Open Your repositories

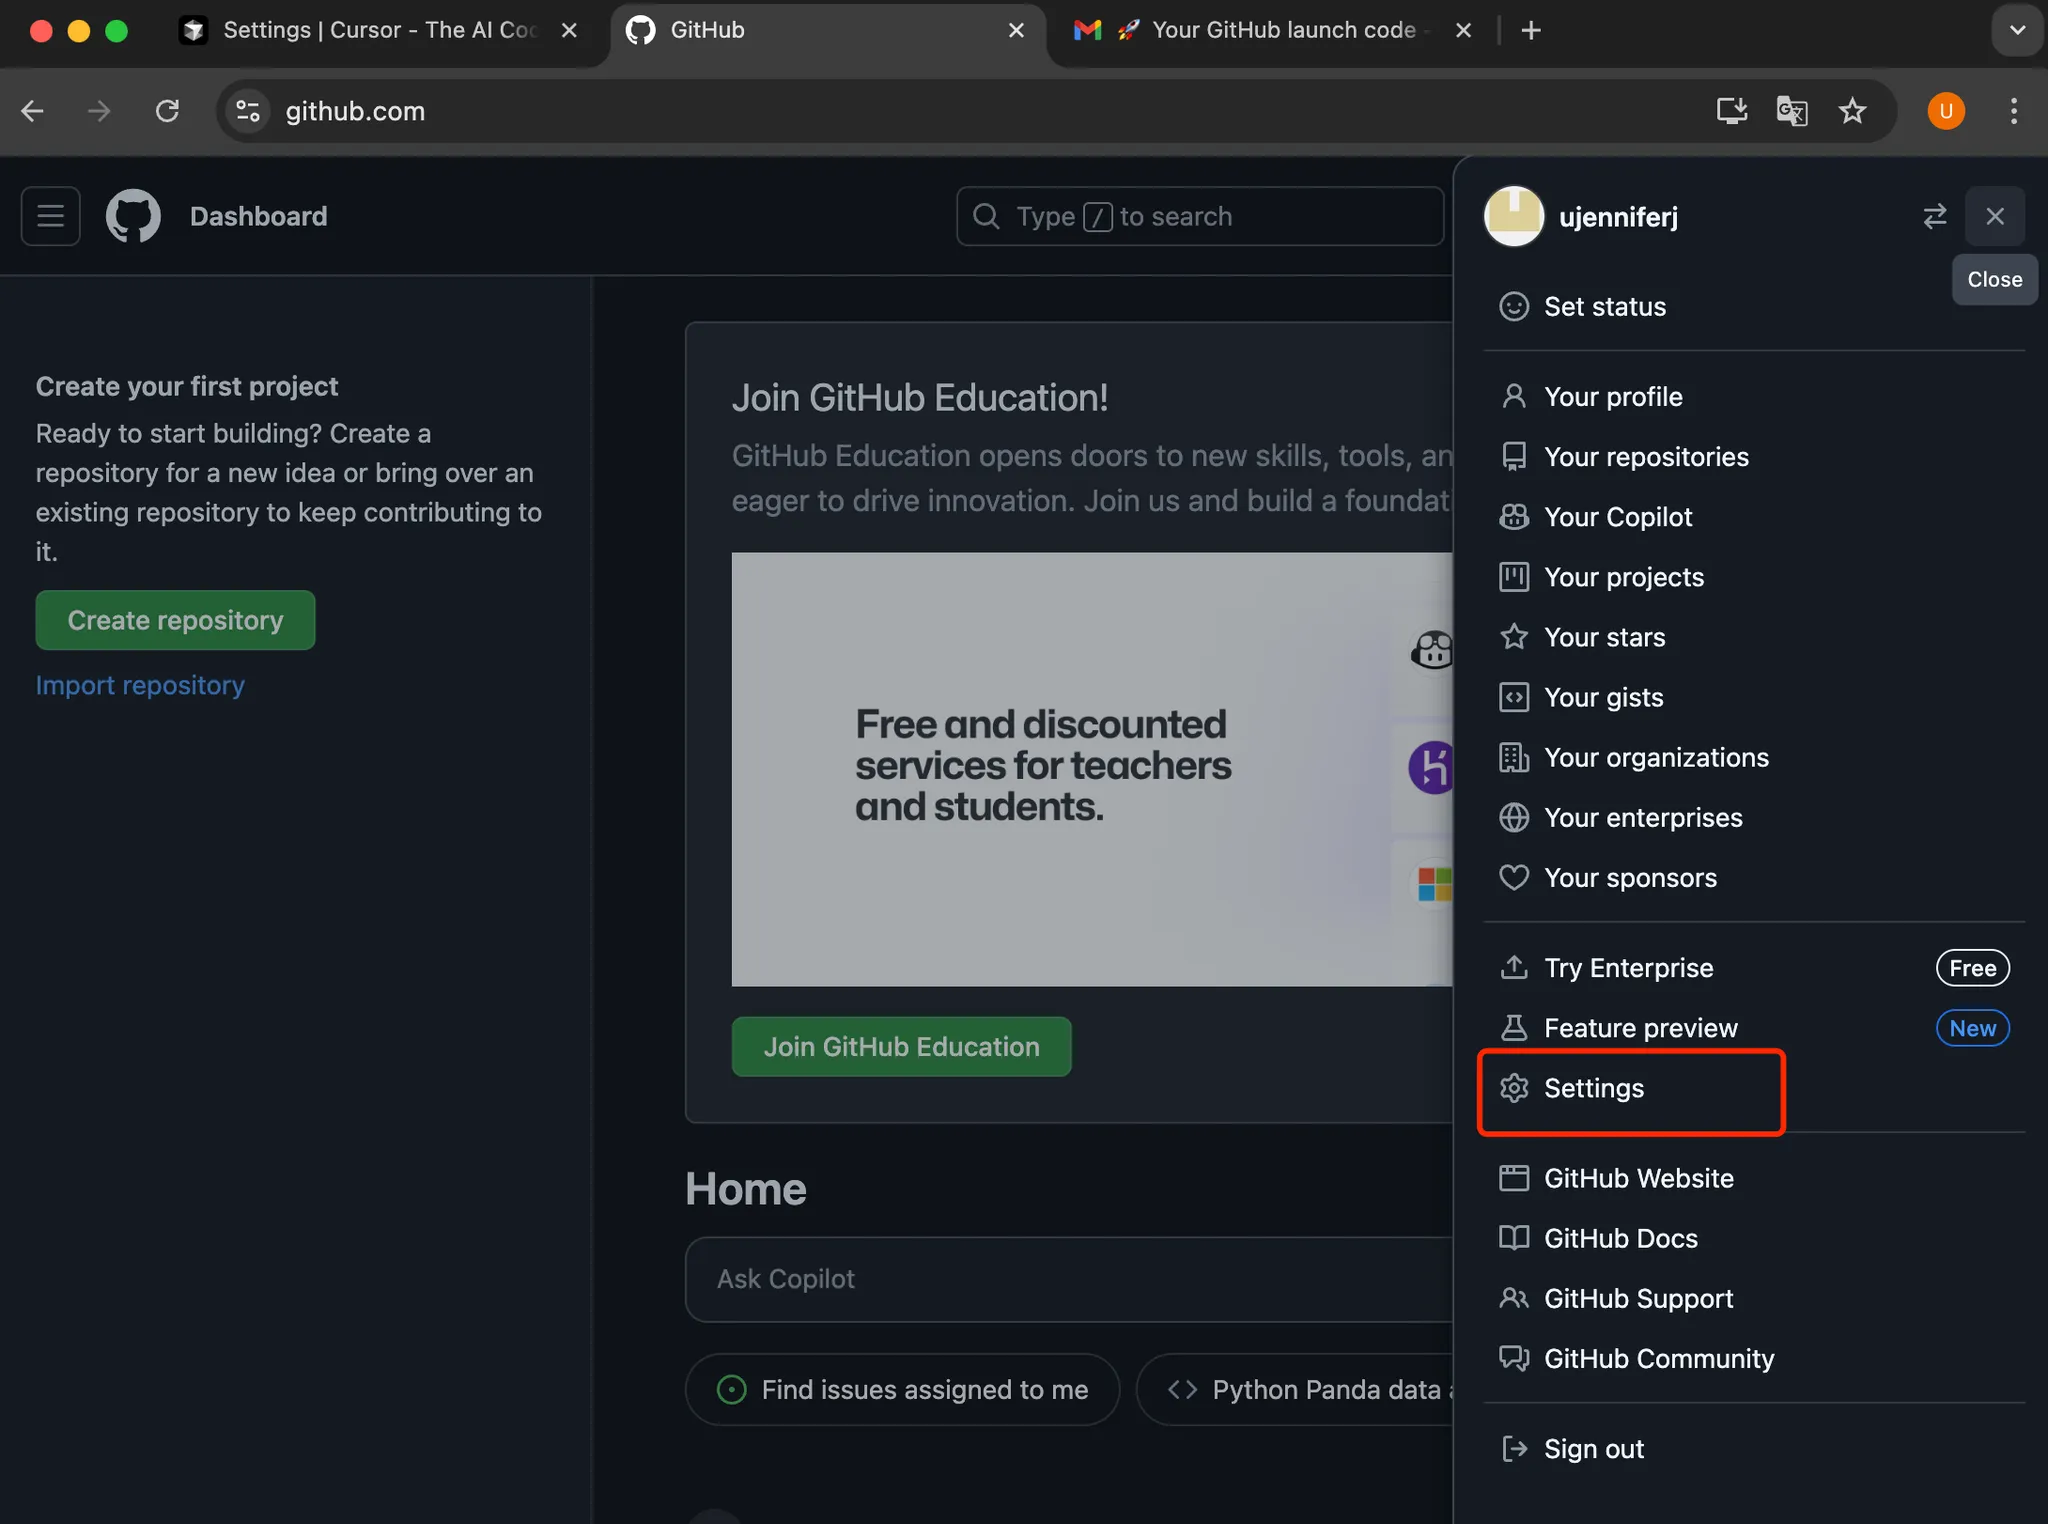click(x=1754, y=457)
